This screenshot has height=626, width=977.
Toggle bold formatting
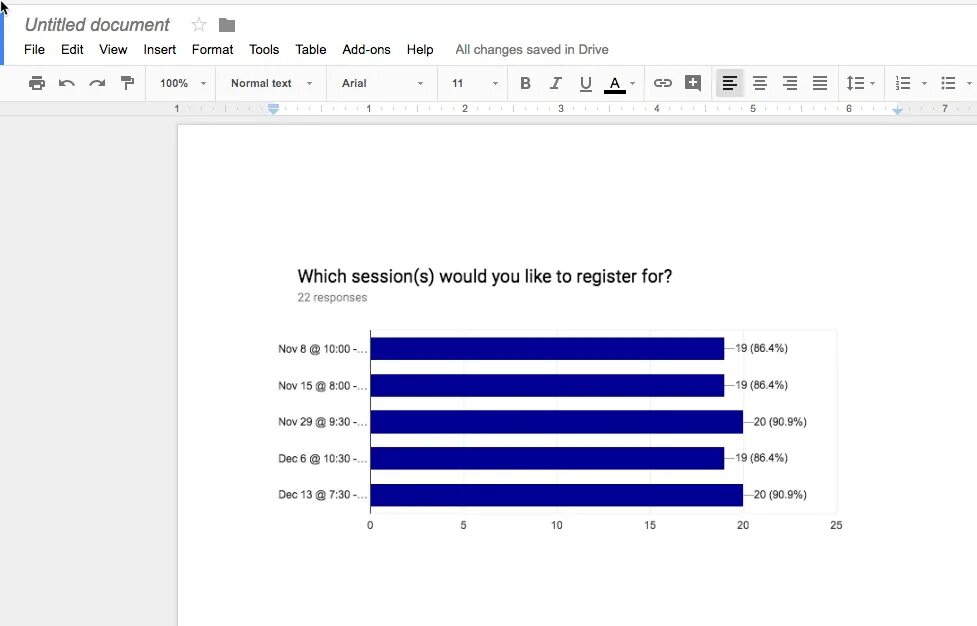tap(525, 83)
